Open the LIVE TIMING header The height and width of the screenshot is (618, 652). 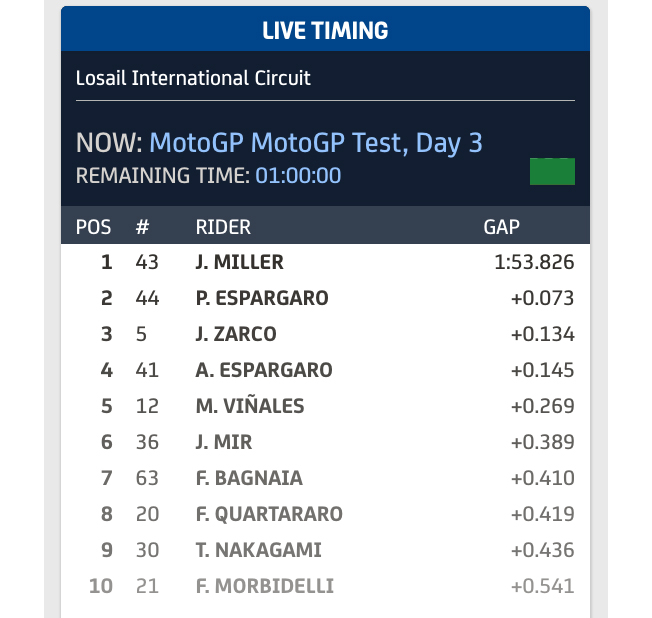click(325, 30)
